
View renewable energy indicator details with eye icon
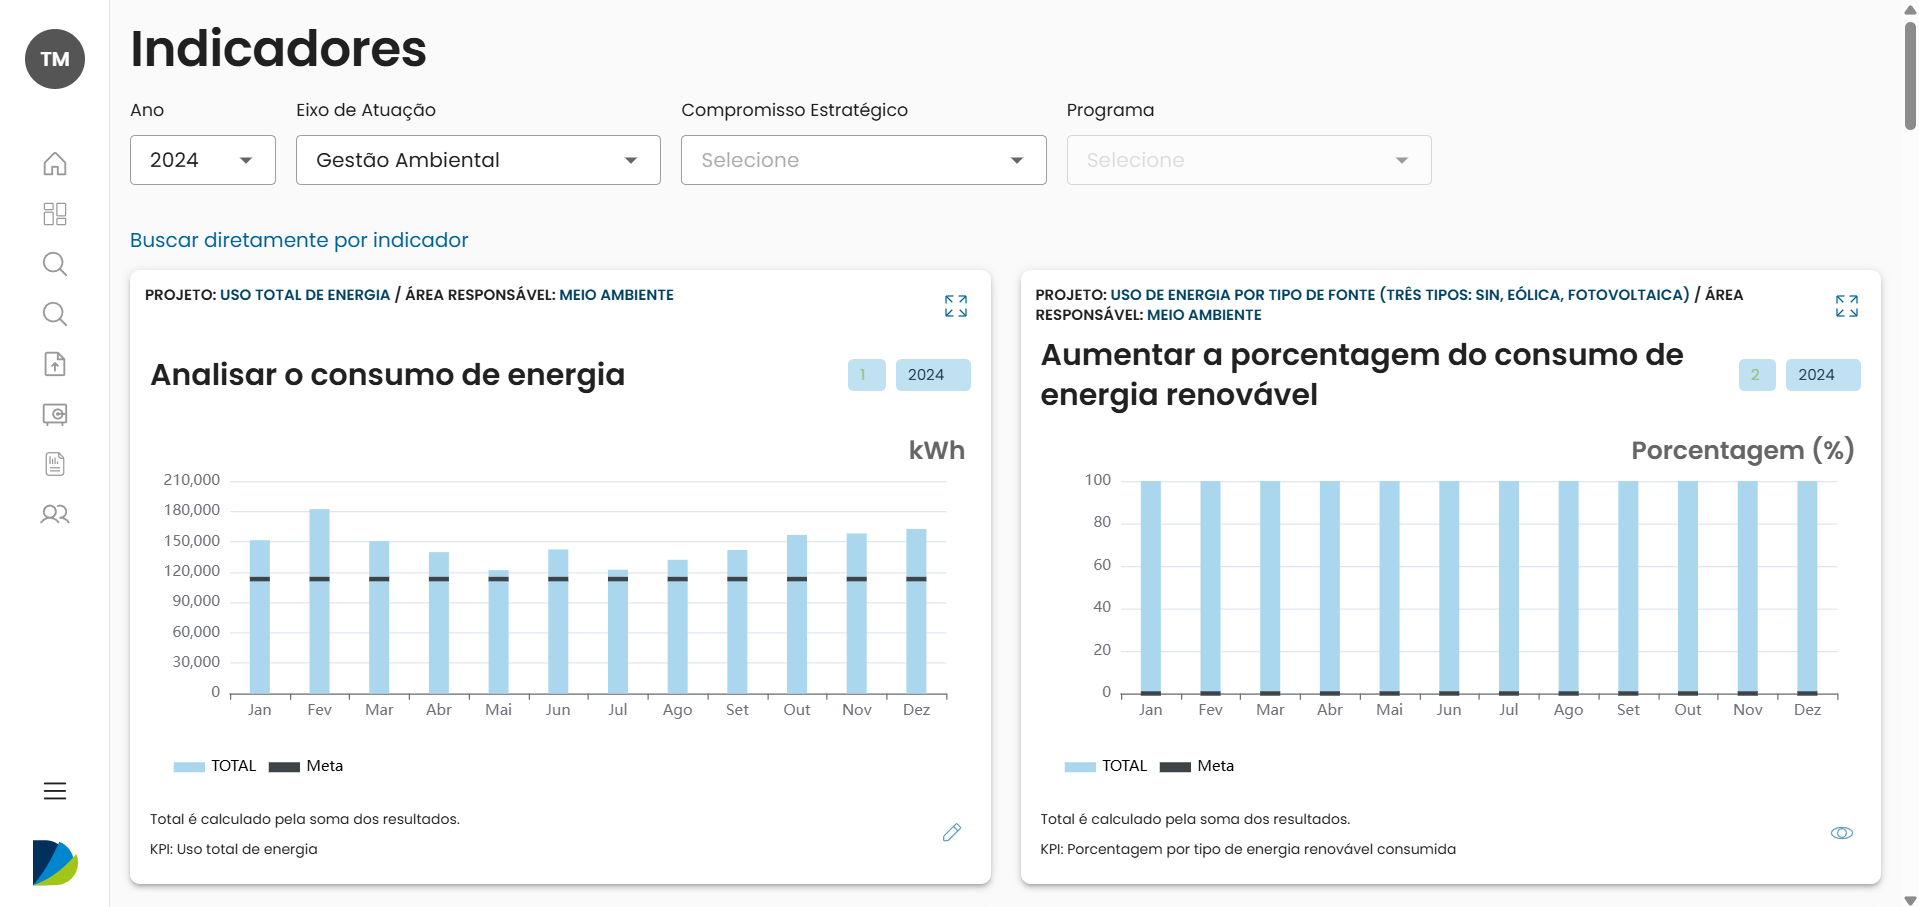(x=1842, y=833)
